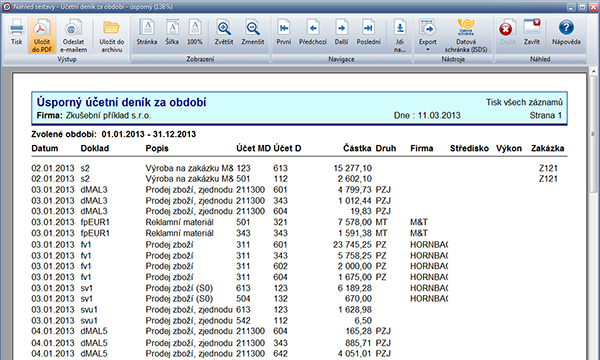Click the Navigace group label
This screenshot has height=360, width=600.
tap(341, 59)
